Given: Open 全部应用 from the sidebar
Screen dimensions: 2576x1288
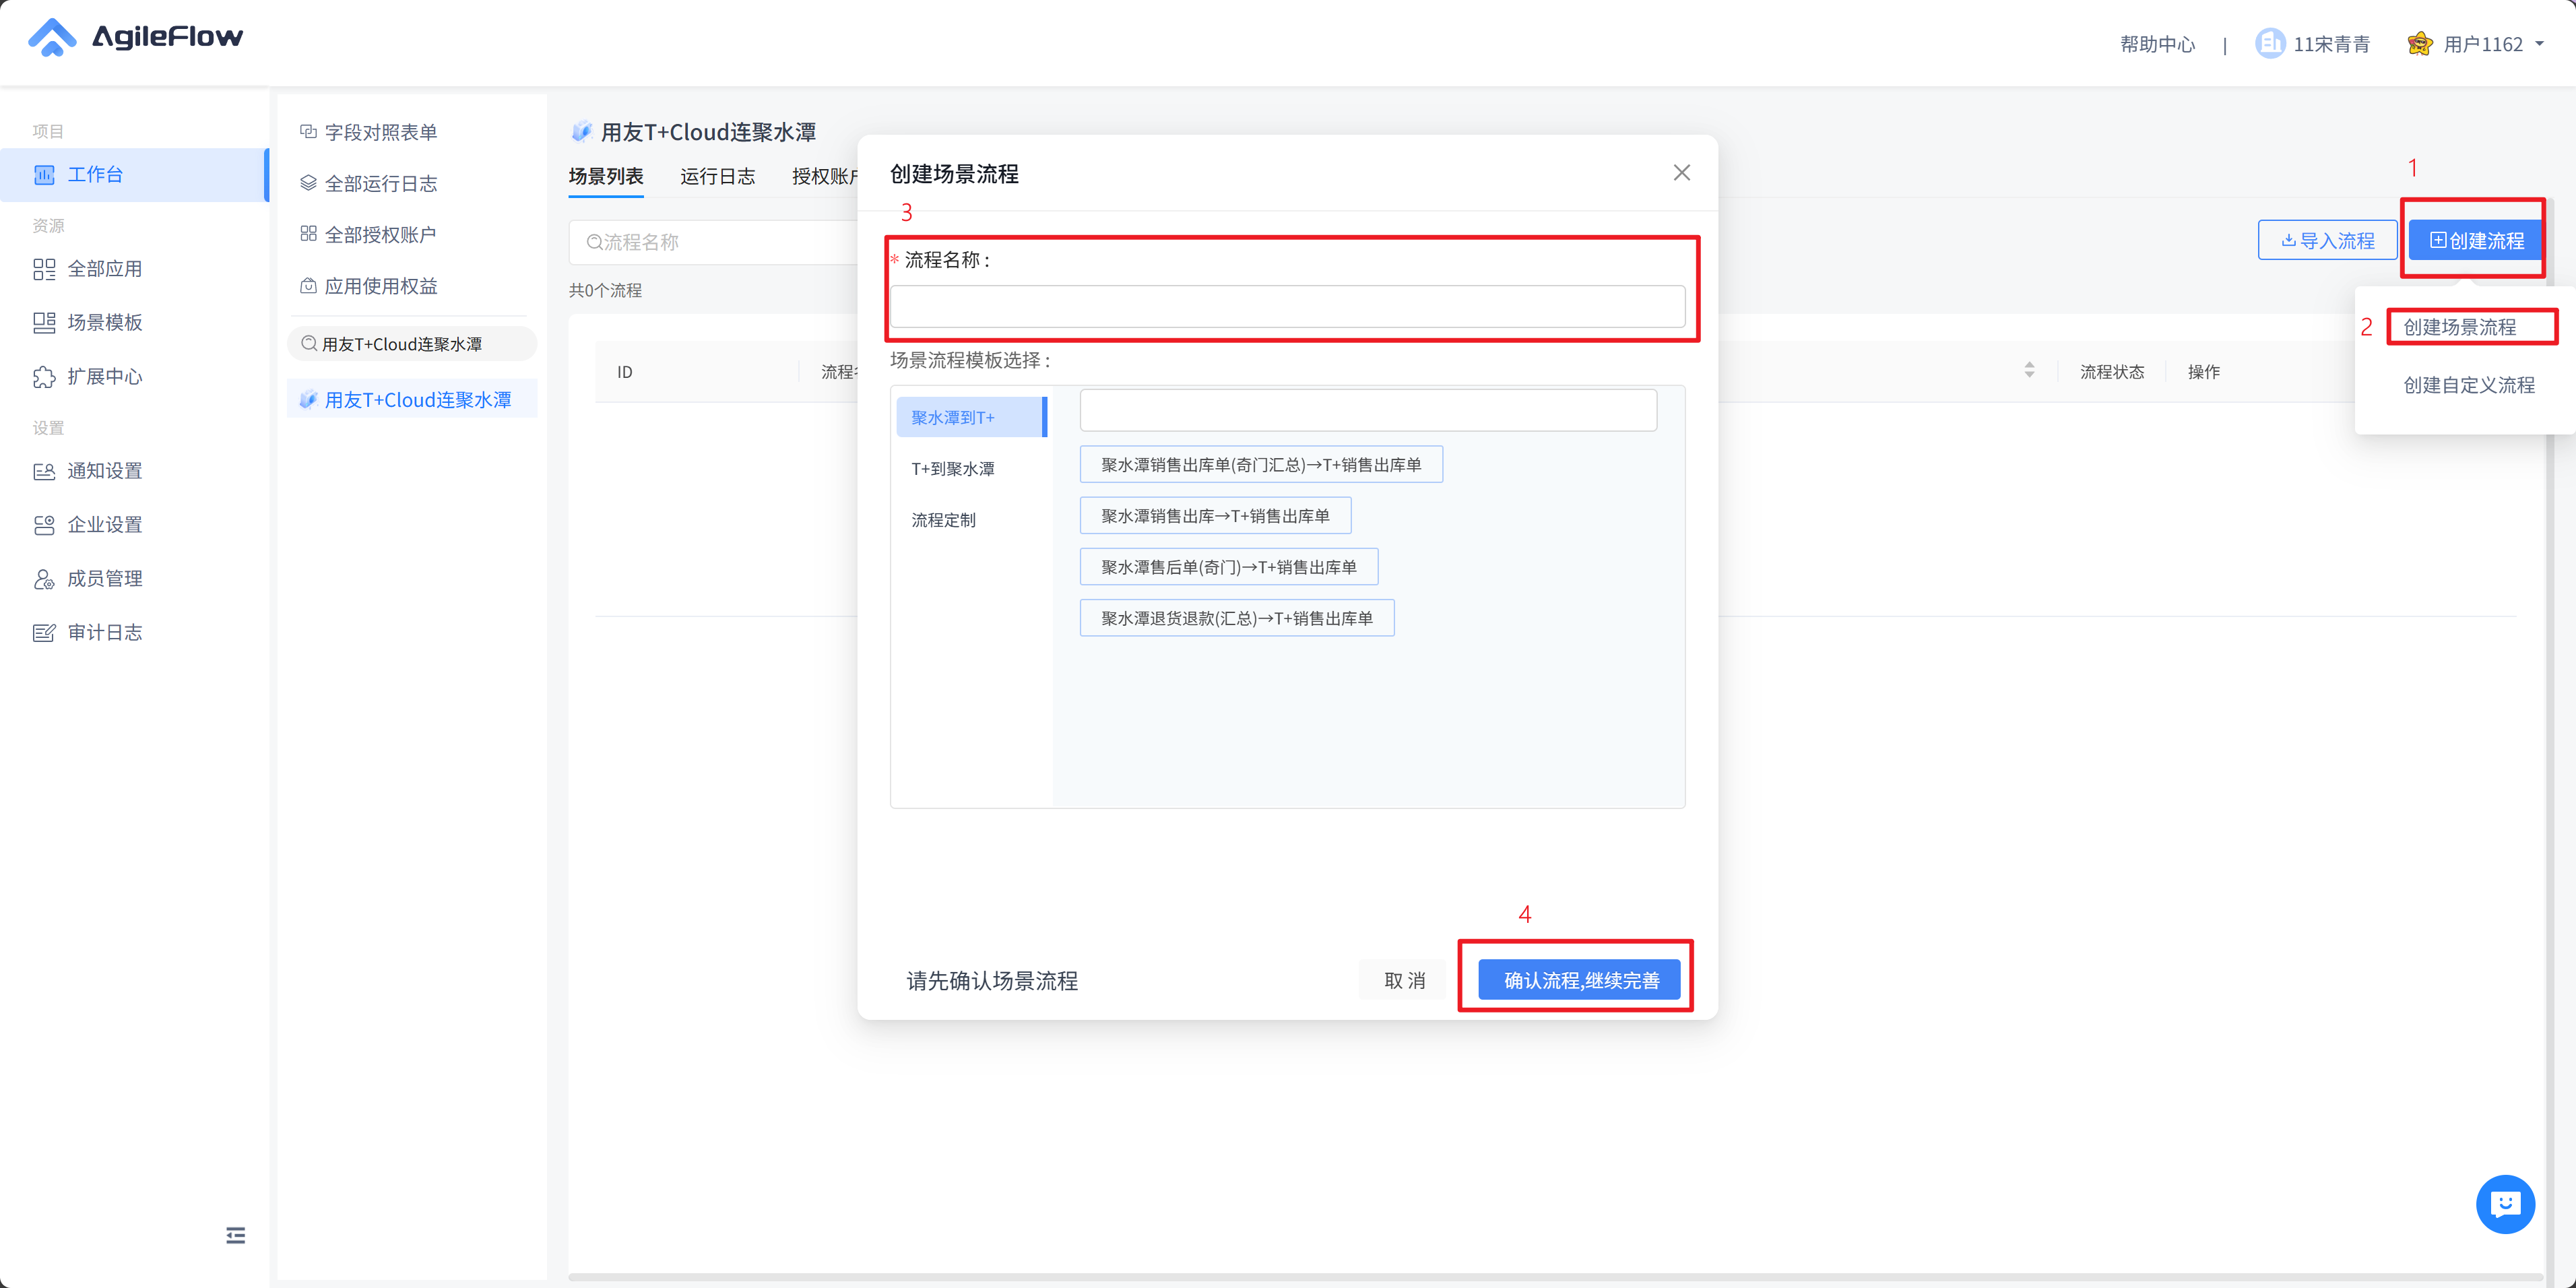Looking at the screenshot, I should pyautogui.click(x=104, y=269).
